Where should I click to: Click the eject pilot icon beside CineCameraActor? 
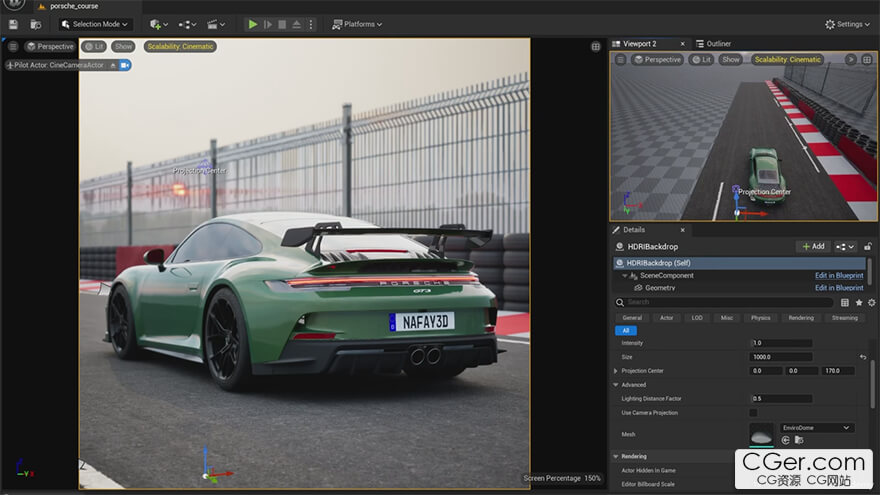tap(113, 65)
